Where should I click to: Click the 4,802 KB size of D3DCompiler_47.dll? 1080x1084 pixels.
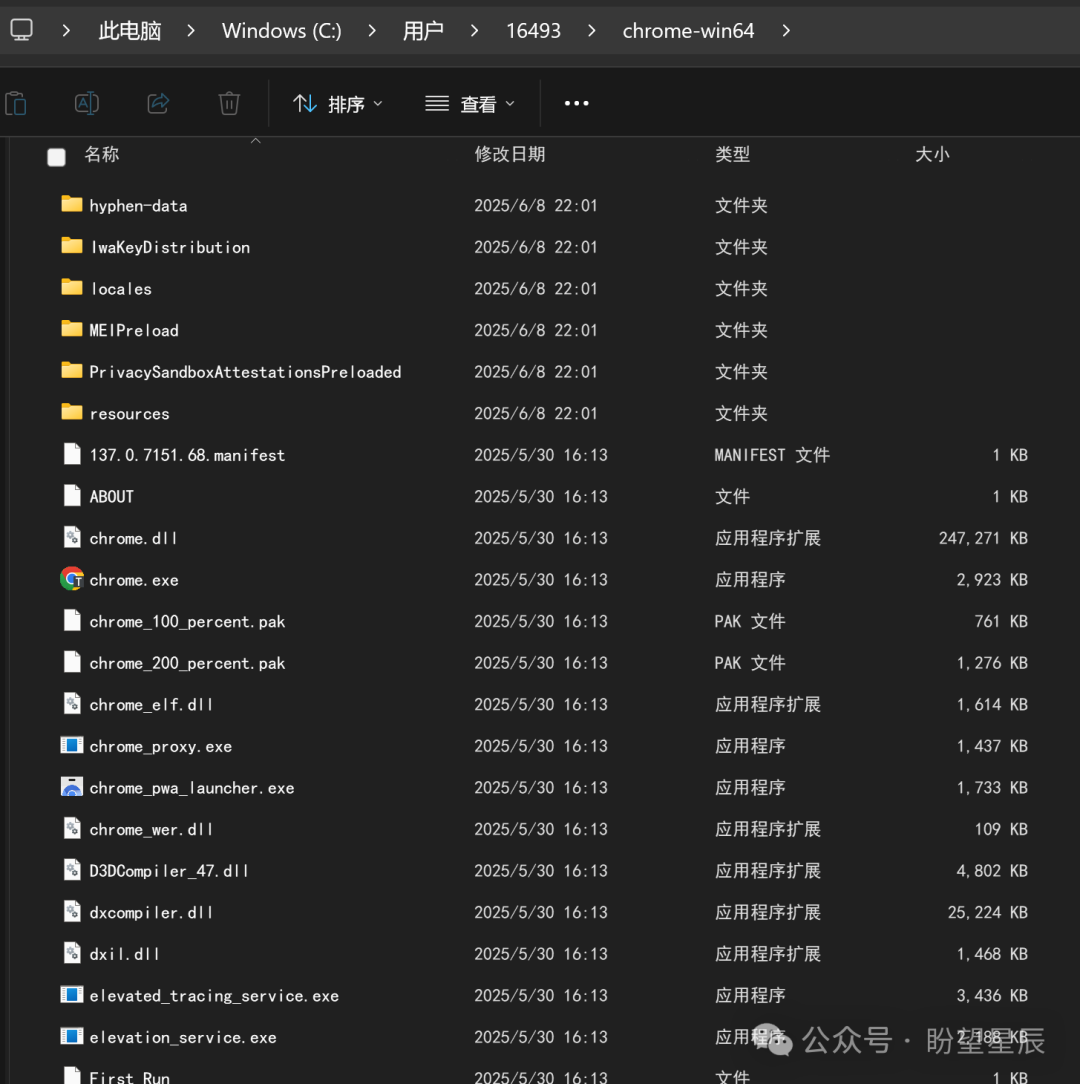(x=991, y=870)
